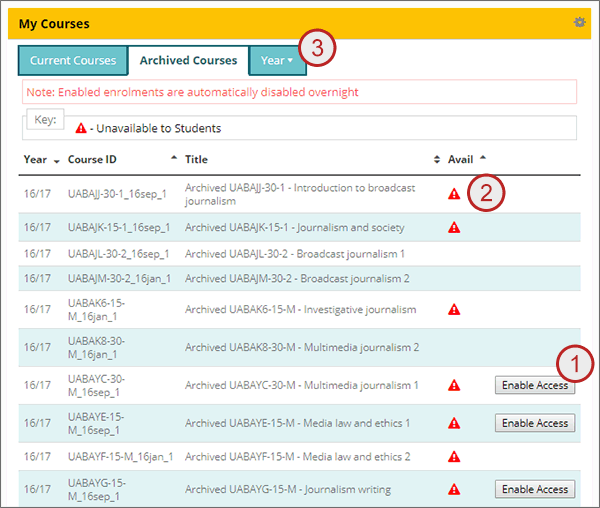This screenshot has height=508, width=600.
Task: Open Archived UABAYC-30-M Multimedia journalism 1
Action: [x=302, y=385]
